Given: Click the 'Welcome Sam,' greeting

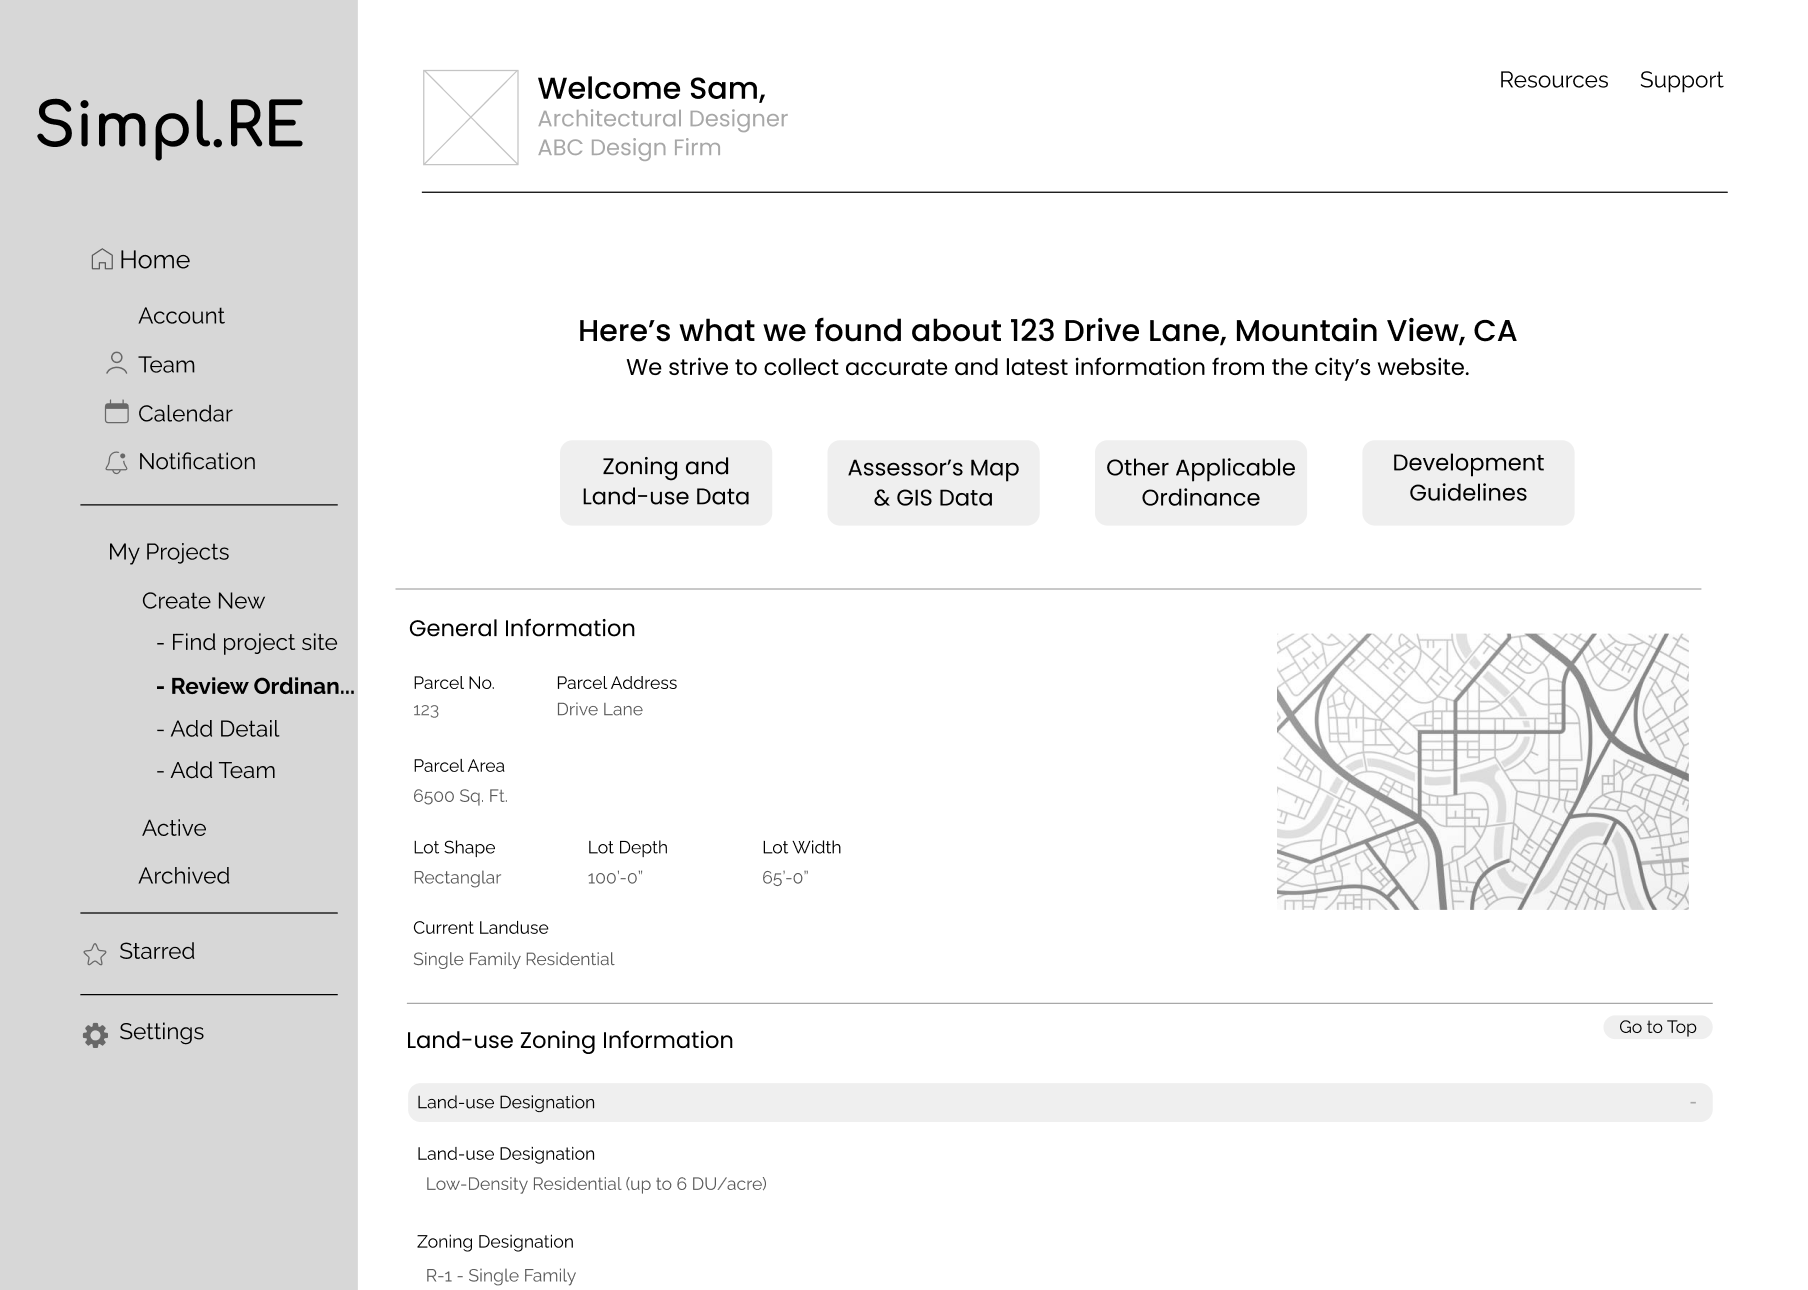Looking at the screenshot, I should pos(652,89).
